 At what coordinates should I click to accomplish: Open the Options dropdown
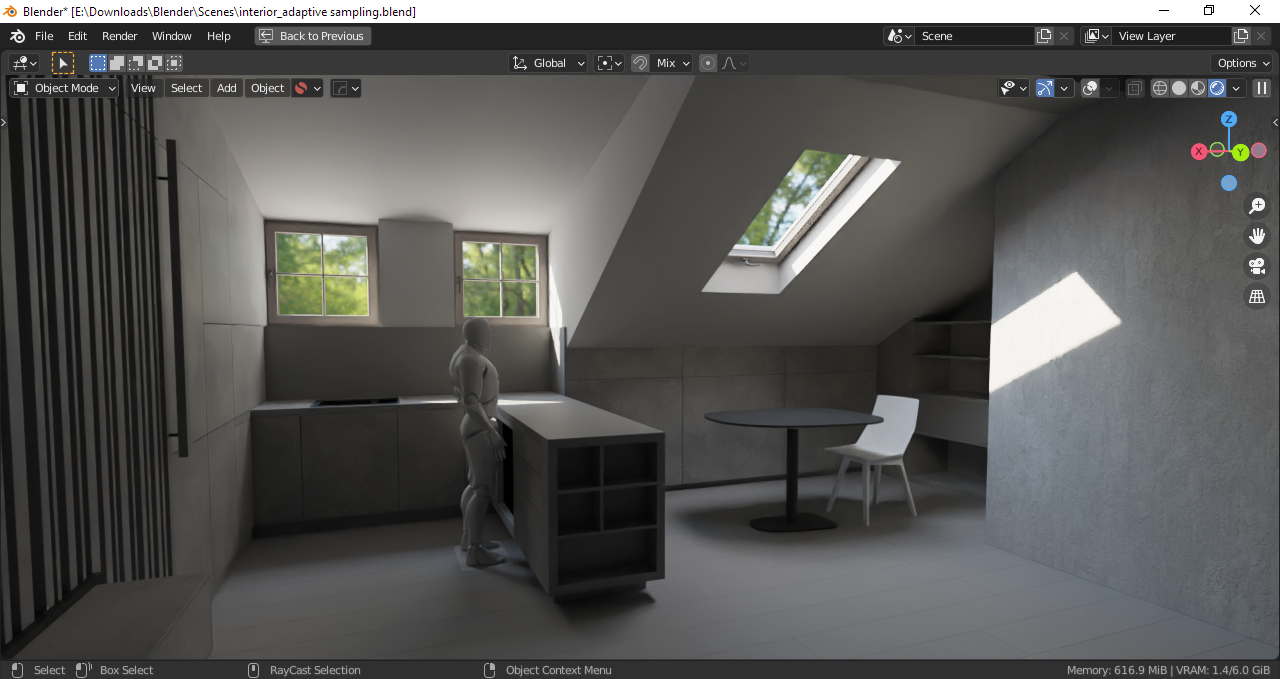(1243, 63)
